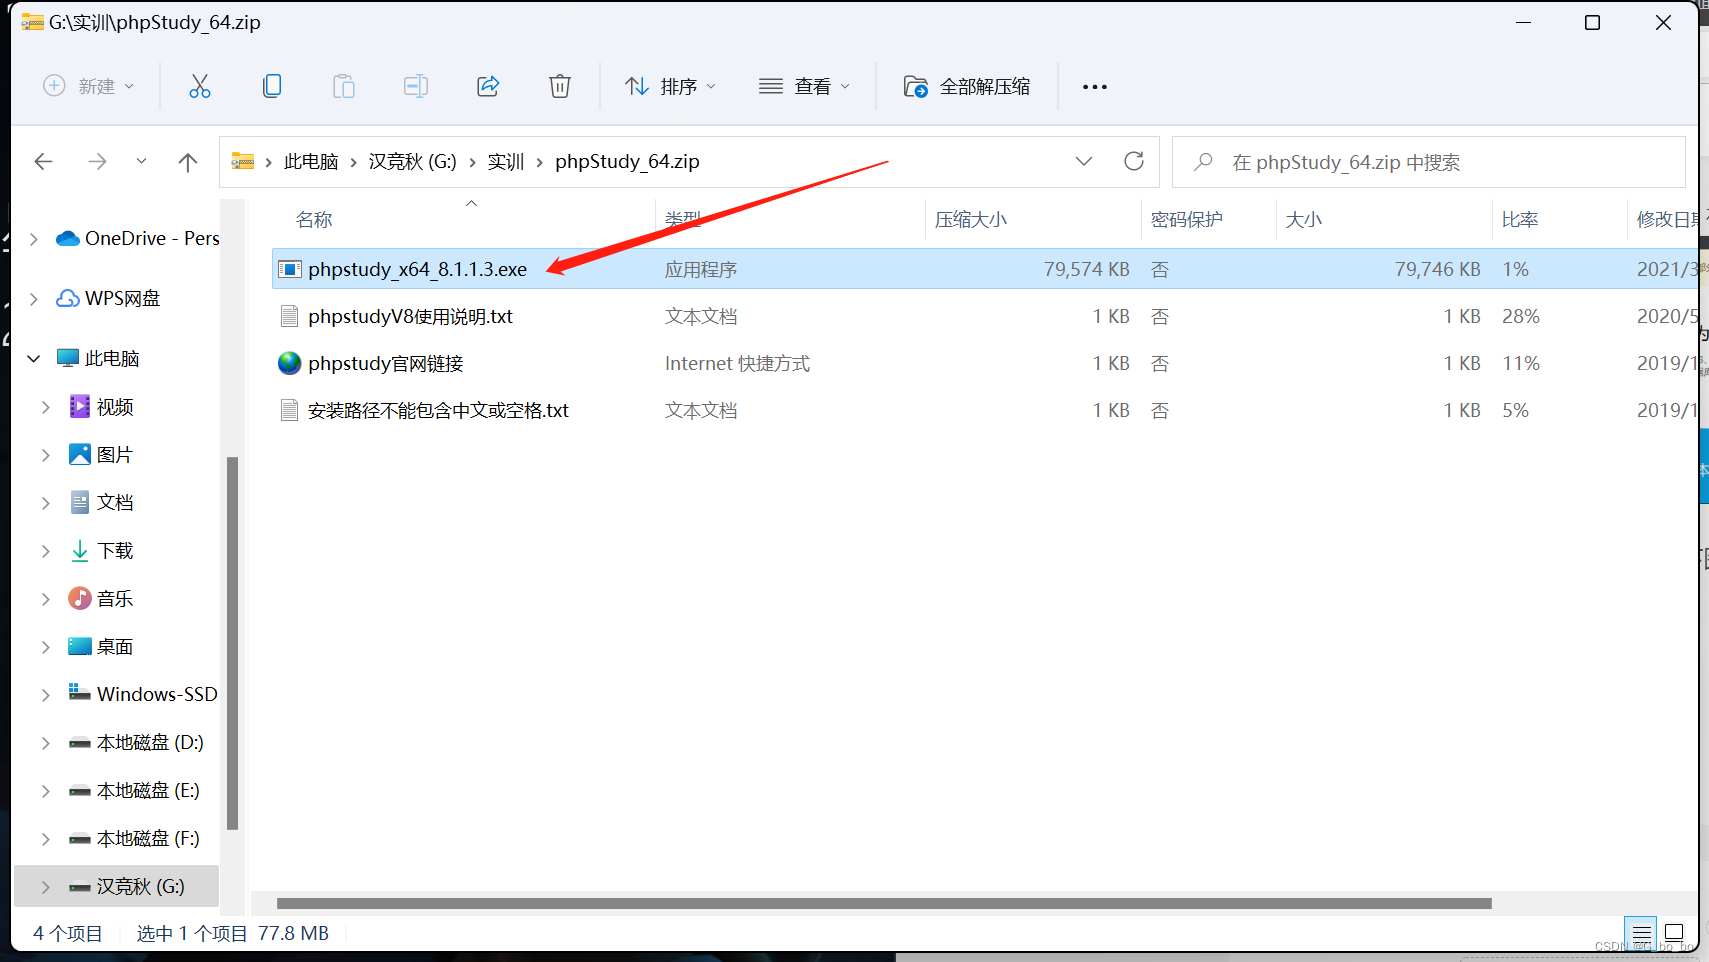Click the 实训 breadcrumb in the address bar
The height and width of the screenshot is (962, 1709).
tap(505, 161)
